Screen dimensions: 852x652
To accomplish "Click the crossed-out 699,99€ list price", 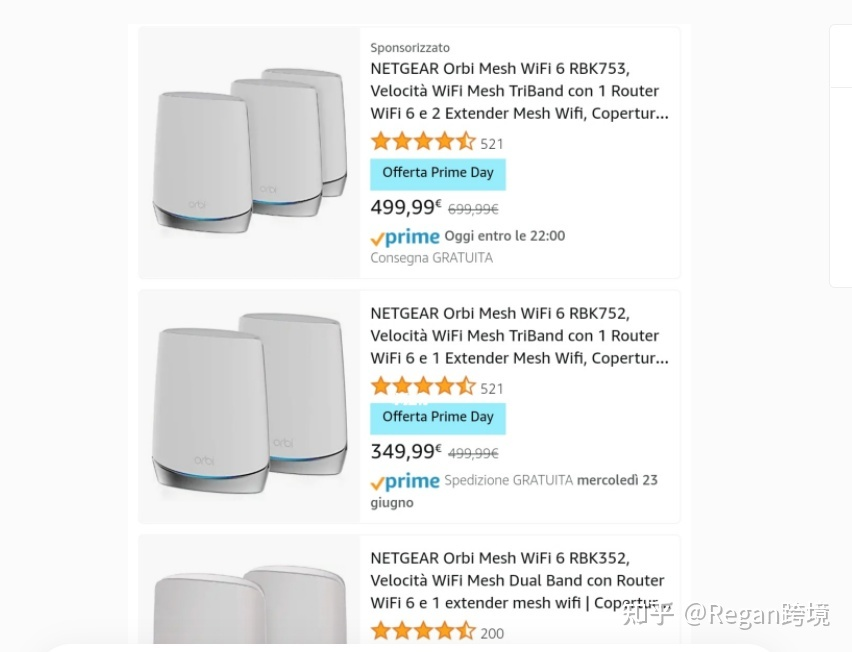I will coord(473,209).
